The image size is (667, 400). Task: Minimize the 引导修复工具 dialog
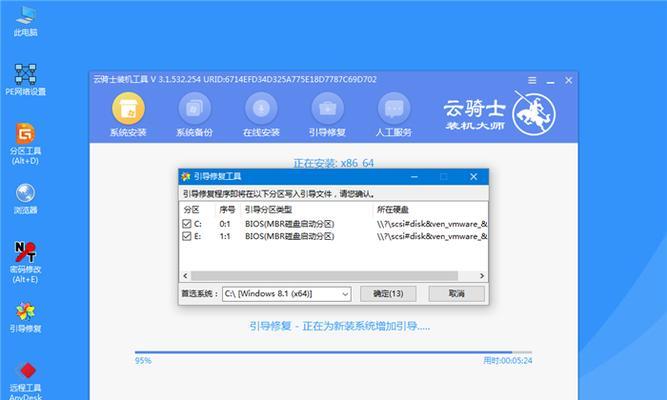(x=414, y=176)
